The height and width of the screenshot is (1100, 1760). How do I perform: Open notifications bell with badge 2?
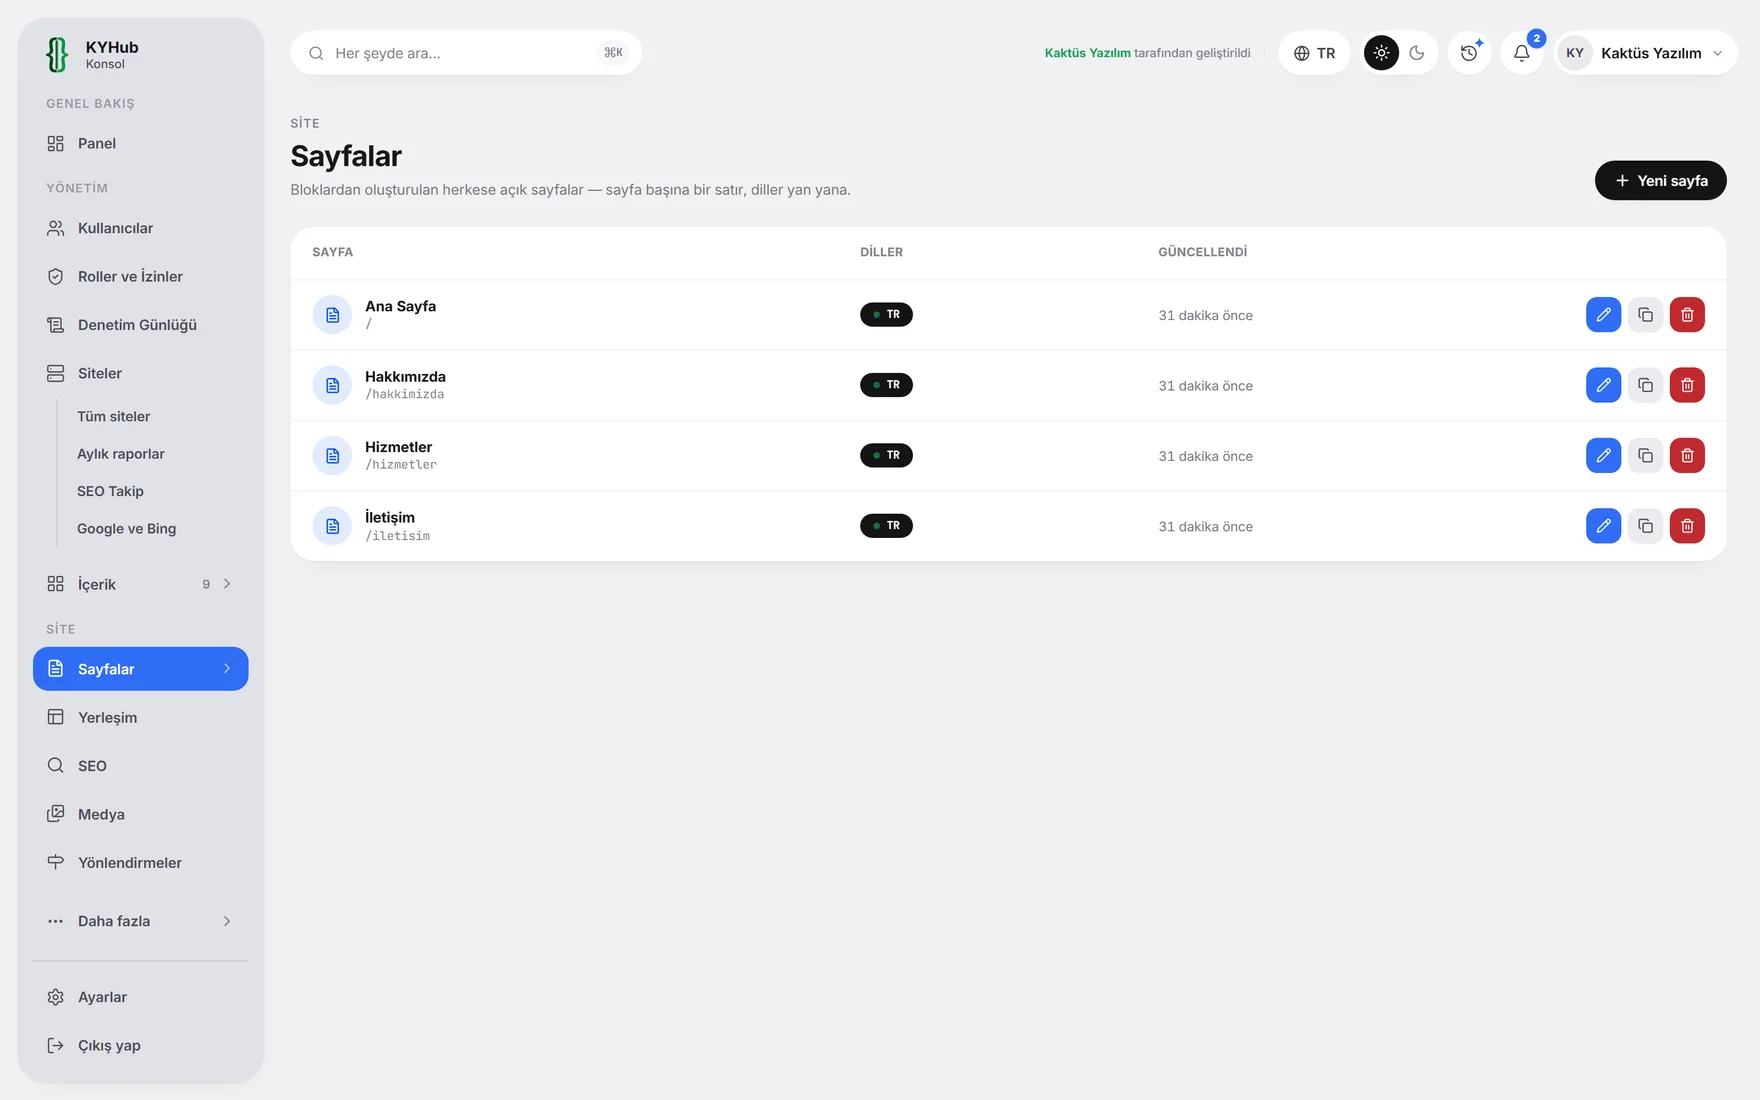[1521, 53]
